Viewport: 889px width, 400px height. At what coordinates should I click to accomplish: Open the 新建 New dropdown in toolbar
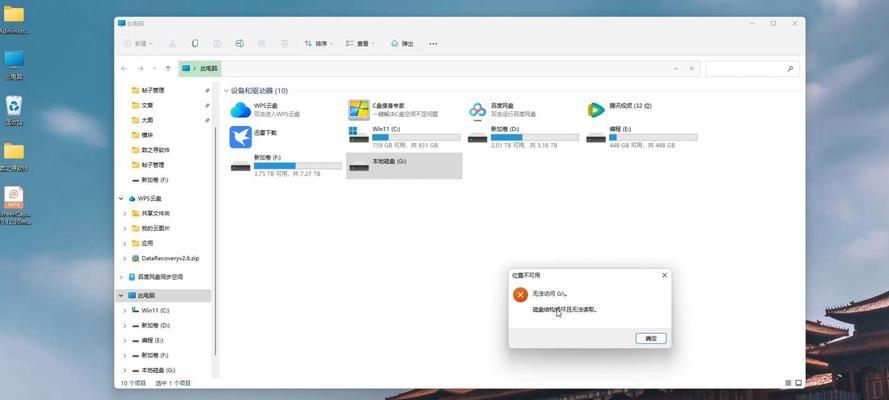138,44
